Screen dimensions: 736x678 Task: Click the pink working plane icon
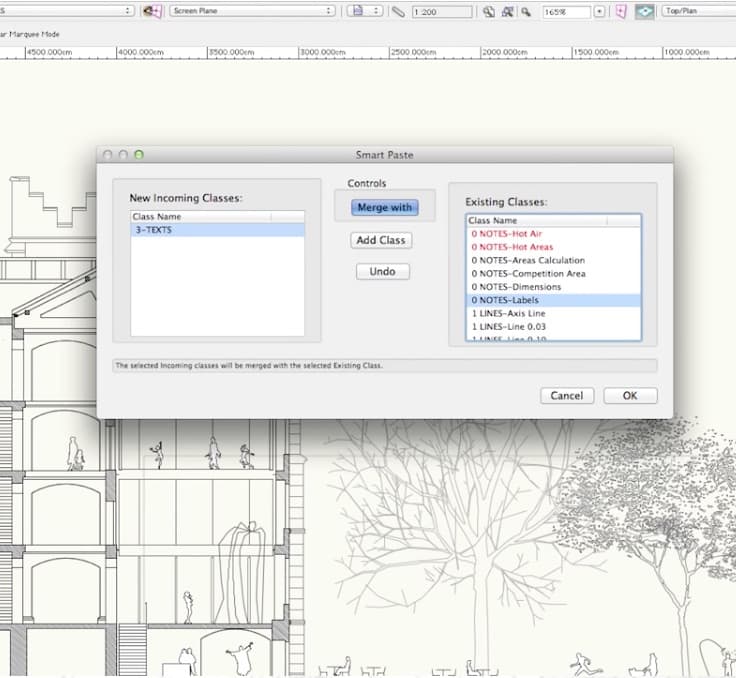tap(621, 11)
